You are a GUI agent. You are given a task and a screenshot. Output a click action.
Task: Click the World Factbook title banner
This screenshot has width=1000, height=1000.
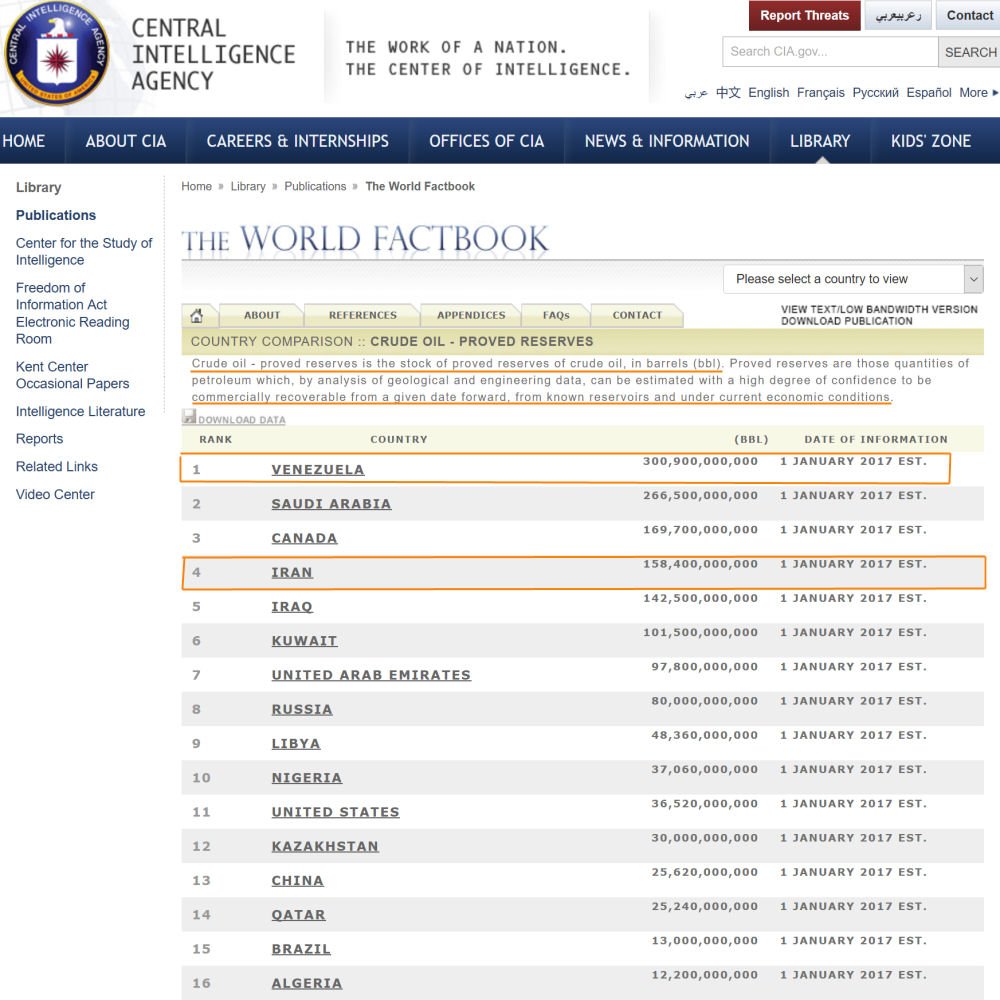pos(365,239)
